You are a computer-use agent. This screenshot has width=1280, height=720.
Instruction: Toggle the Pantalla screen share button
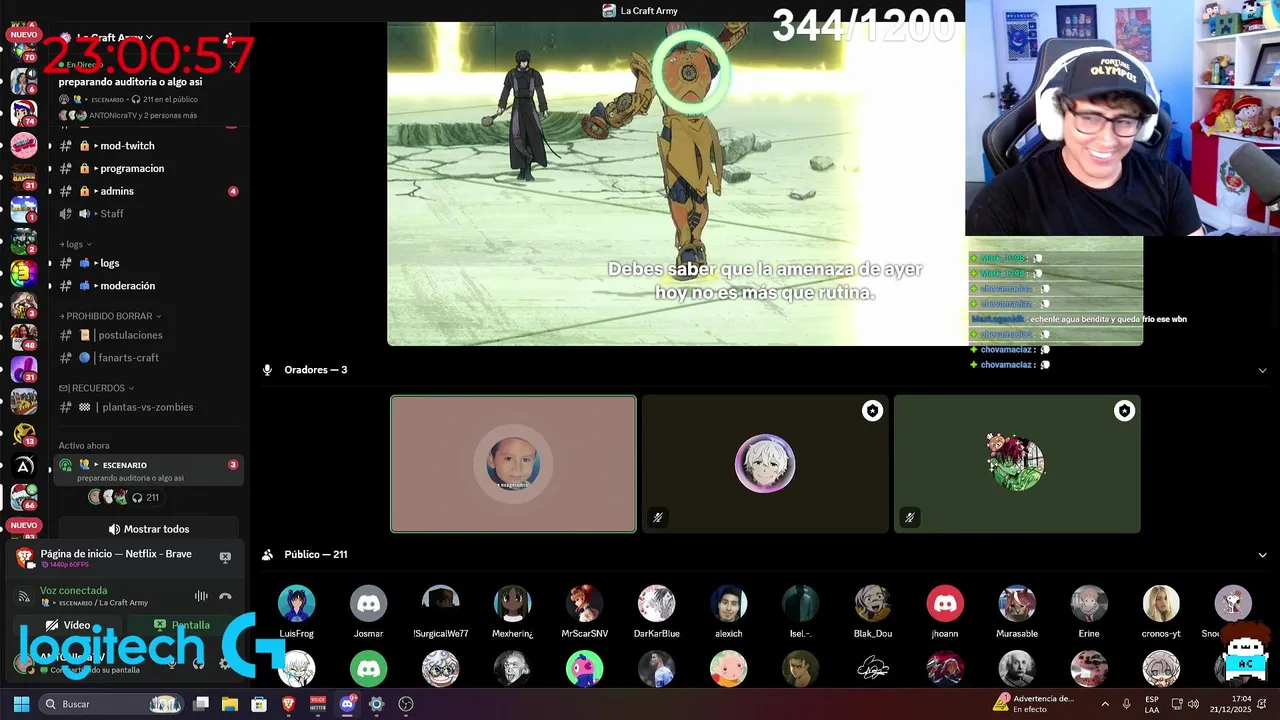[x=182, y=625]
